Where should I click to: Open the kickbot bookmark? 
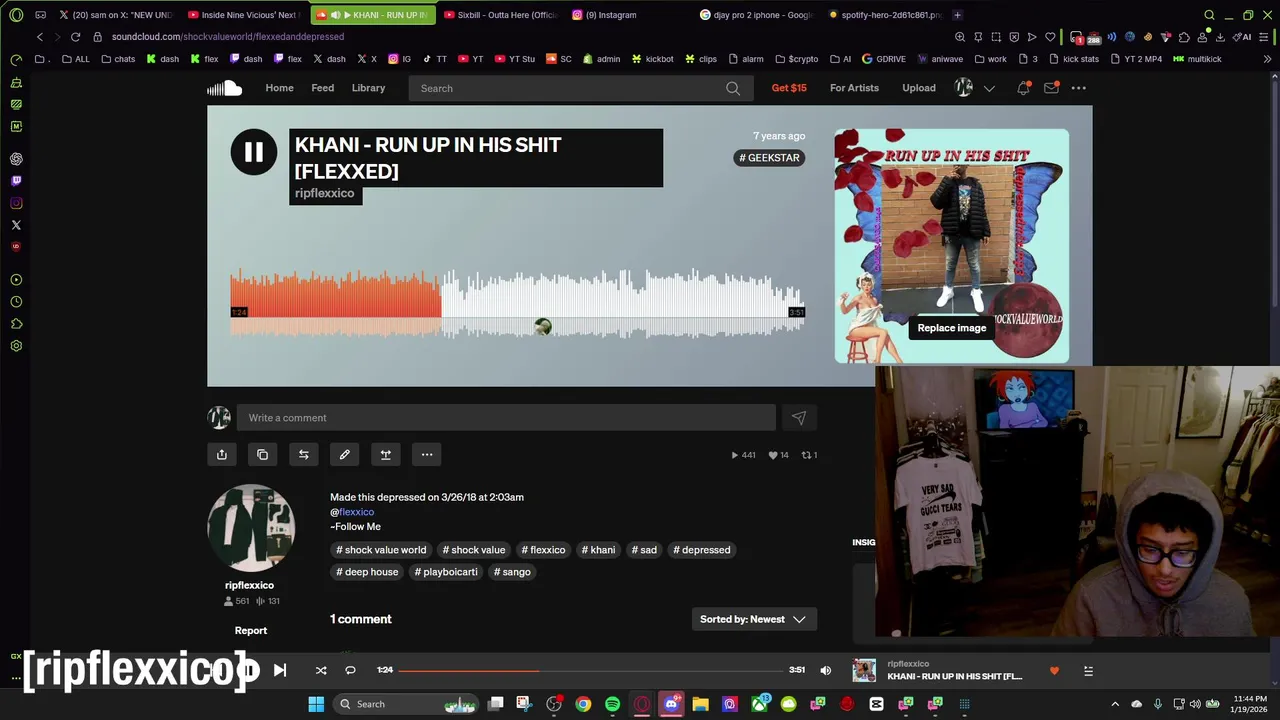652,59
